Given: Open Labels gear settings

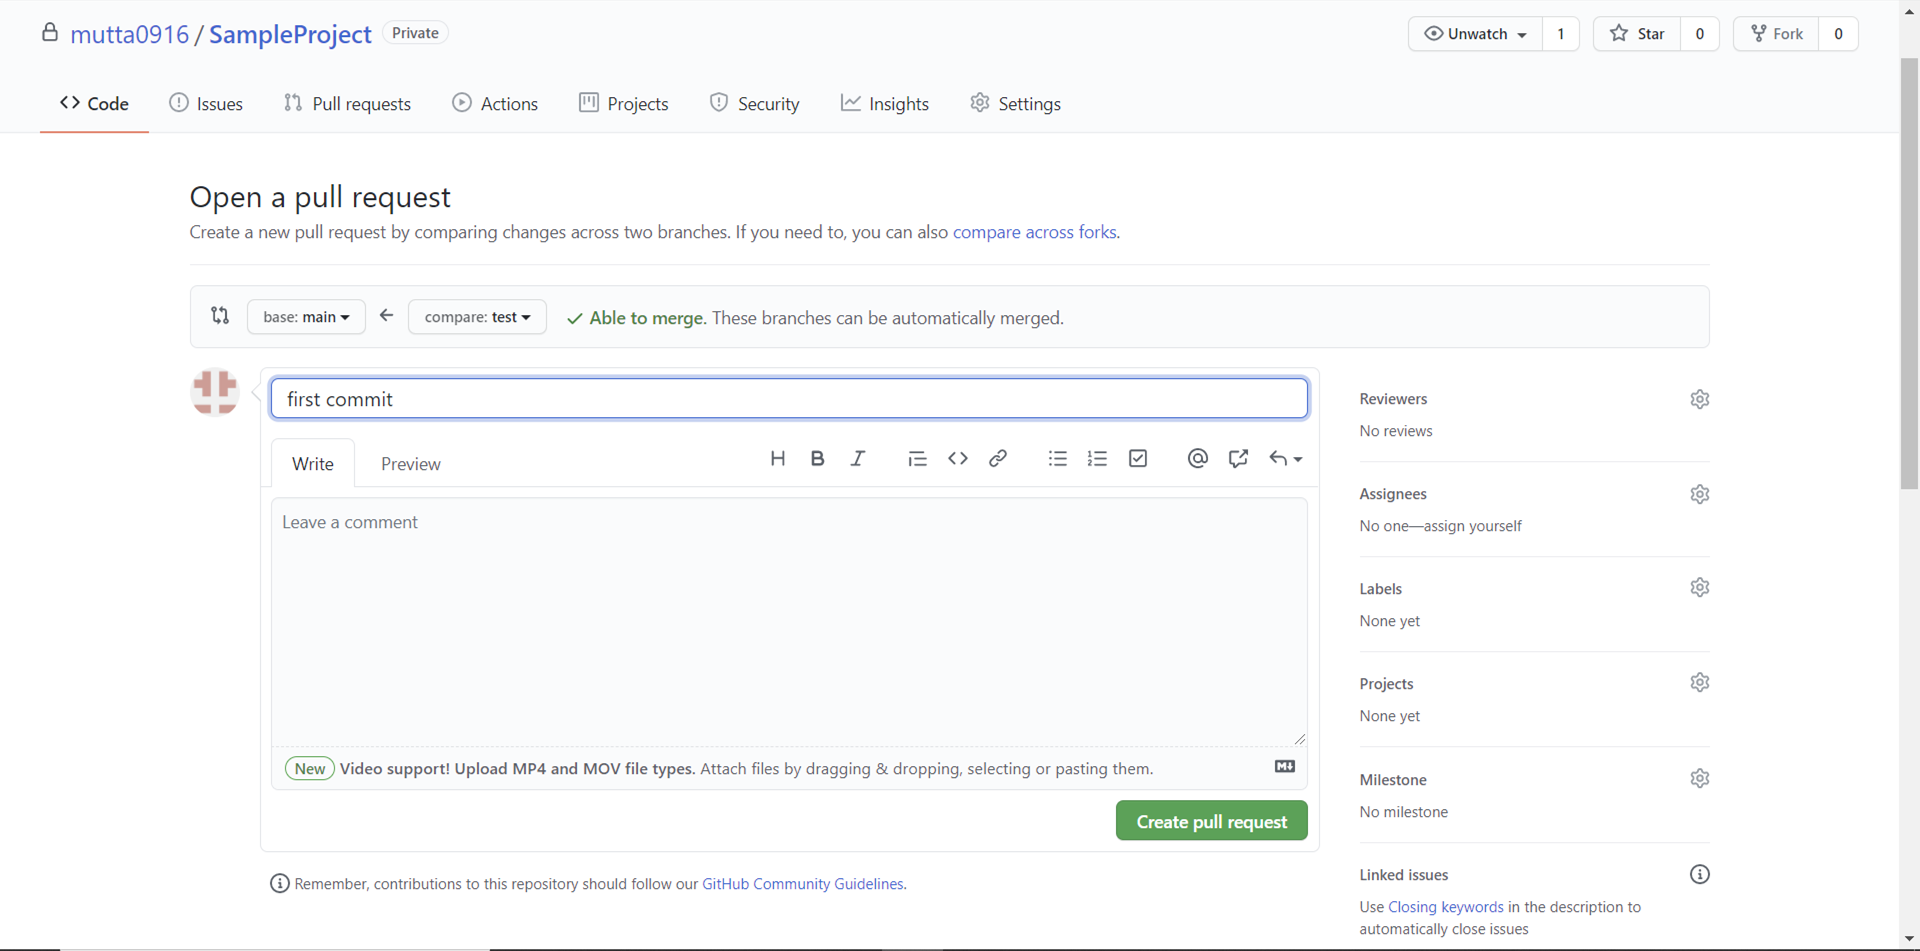Looking at the screenshot, I should pyautogui.click(x=1700, y=587).
